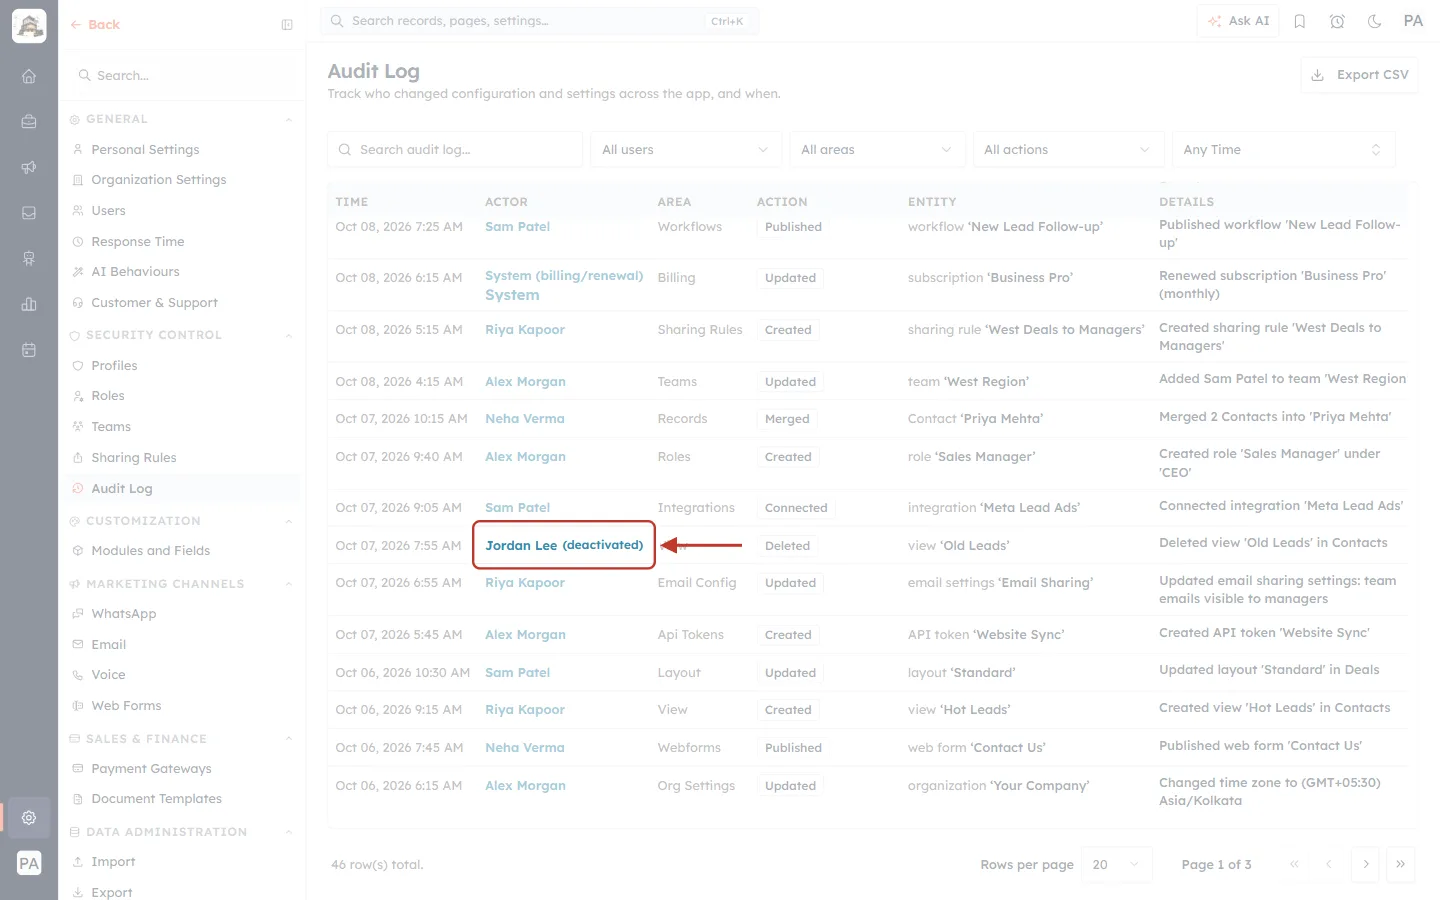Open the alarm clock reminders icon
Viewport: 1440px width, 900px height.
(x=1337, y=21)
